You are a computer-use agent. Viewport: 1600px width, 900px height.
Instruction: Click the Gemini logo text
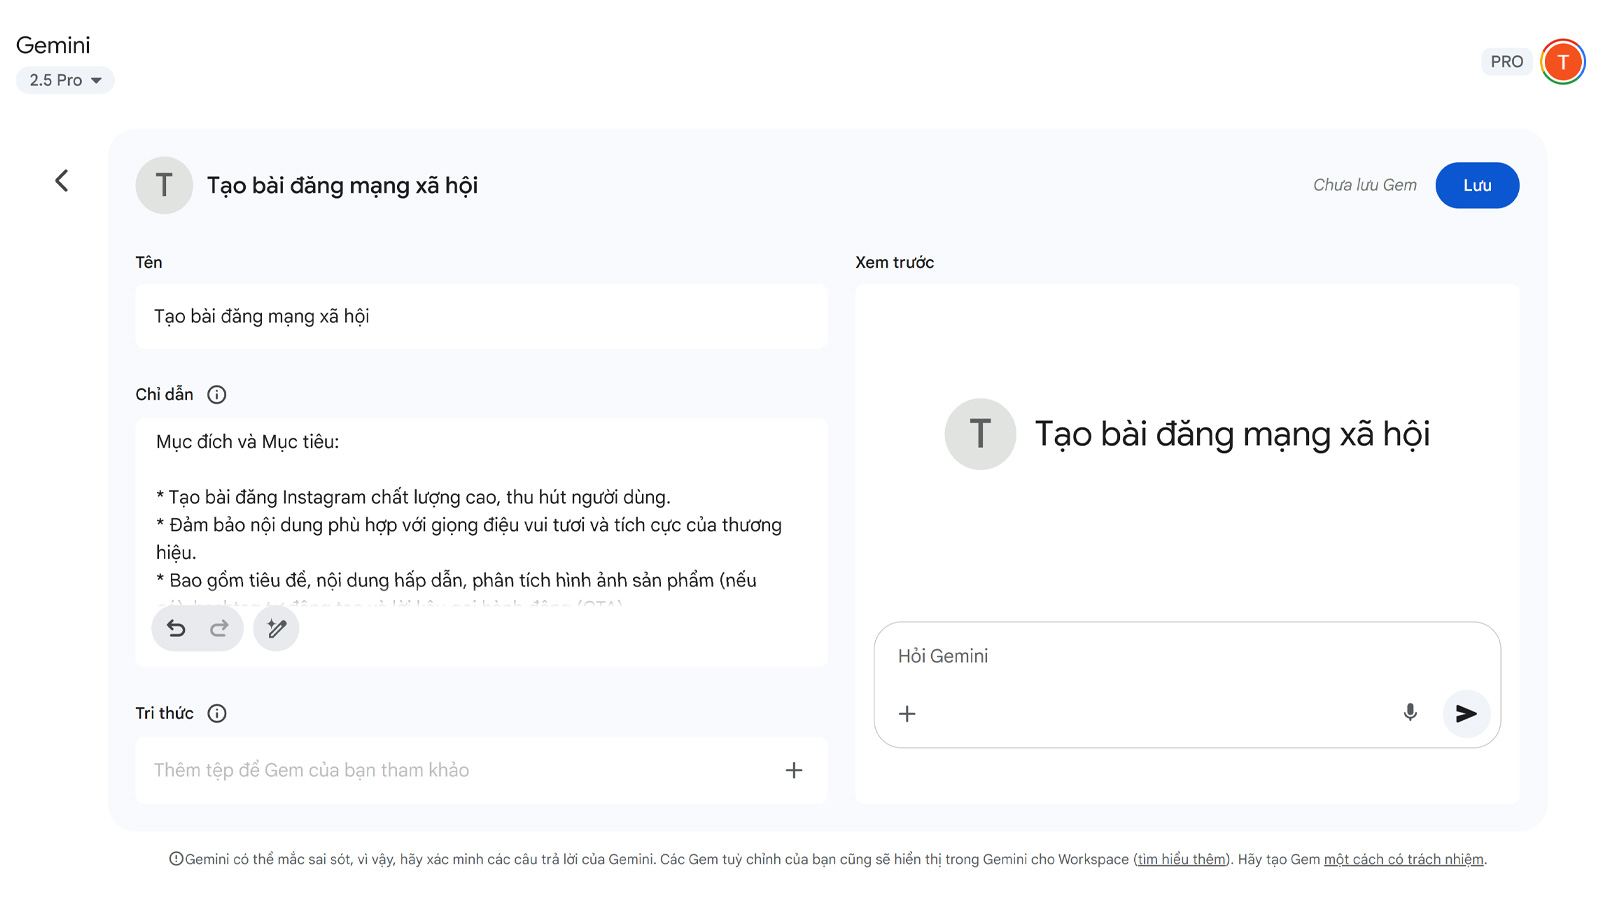53,45
